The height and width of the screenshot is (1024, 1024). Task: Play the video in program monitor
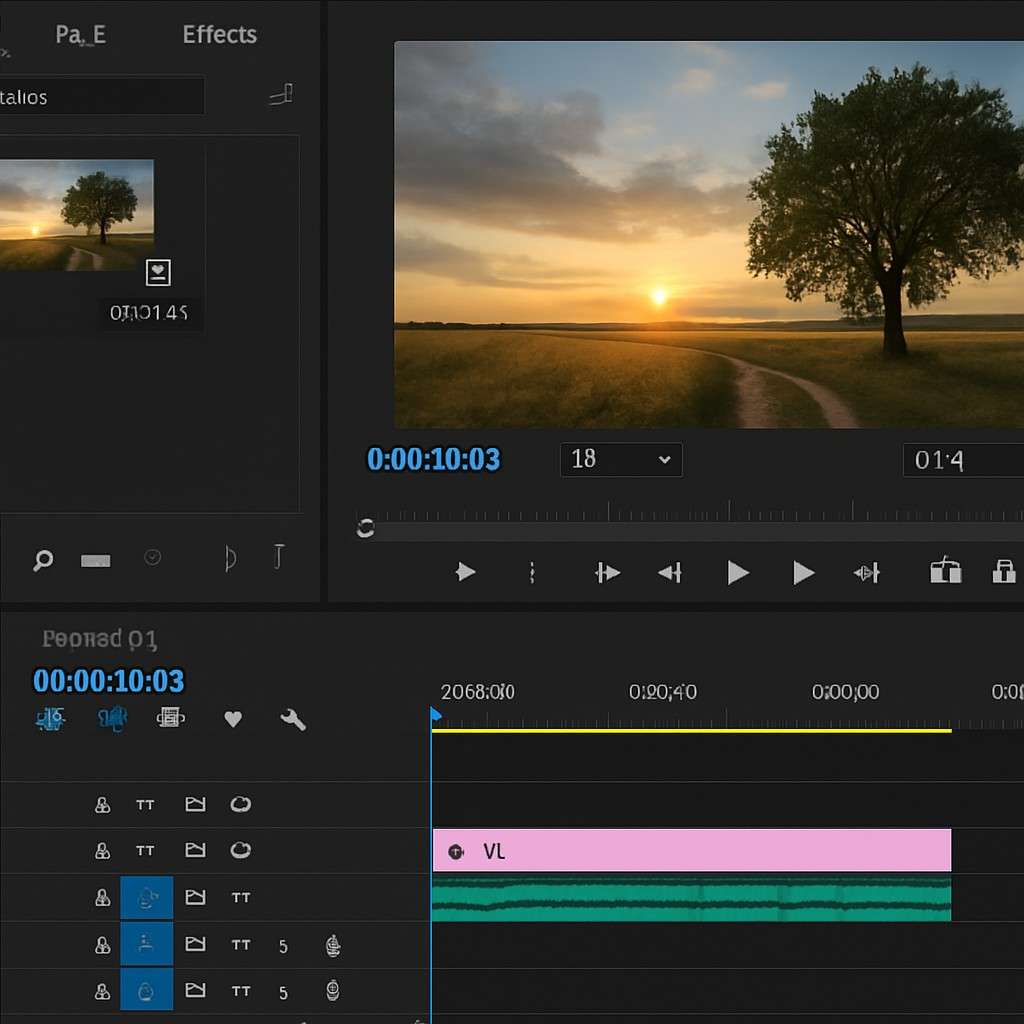[x=738, y=573]
